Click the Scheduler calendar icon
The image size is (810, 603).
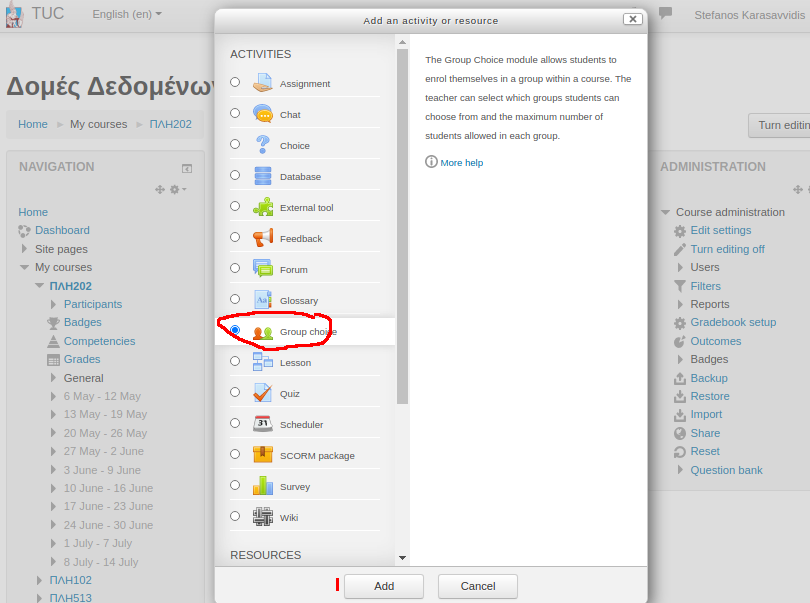(263, 424)
